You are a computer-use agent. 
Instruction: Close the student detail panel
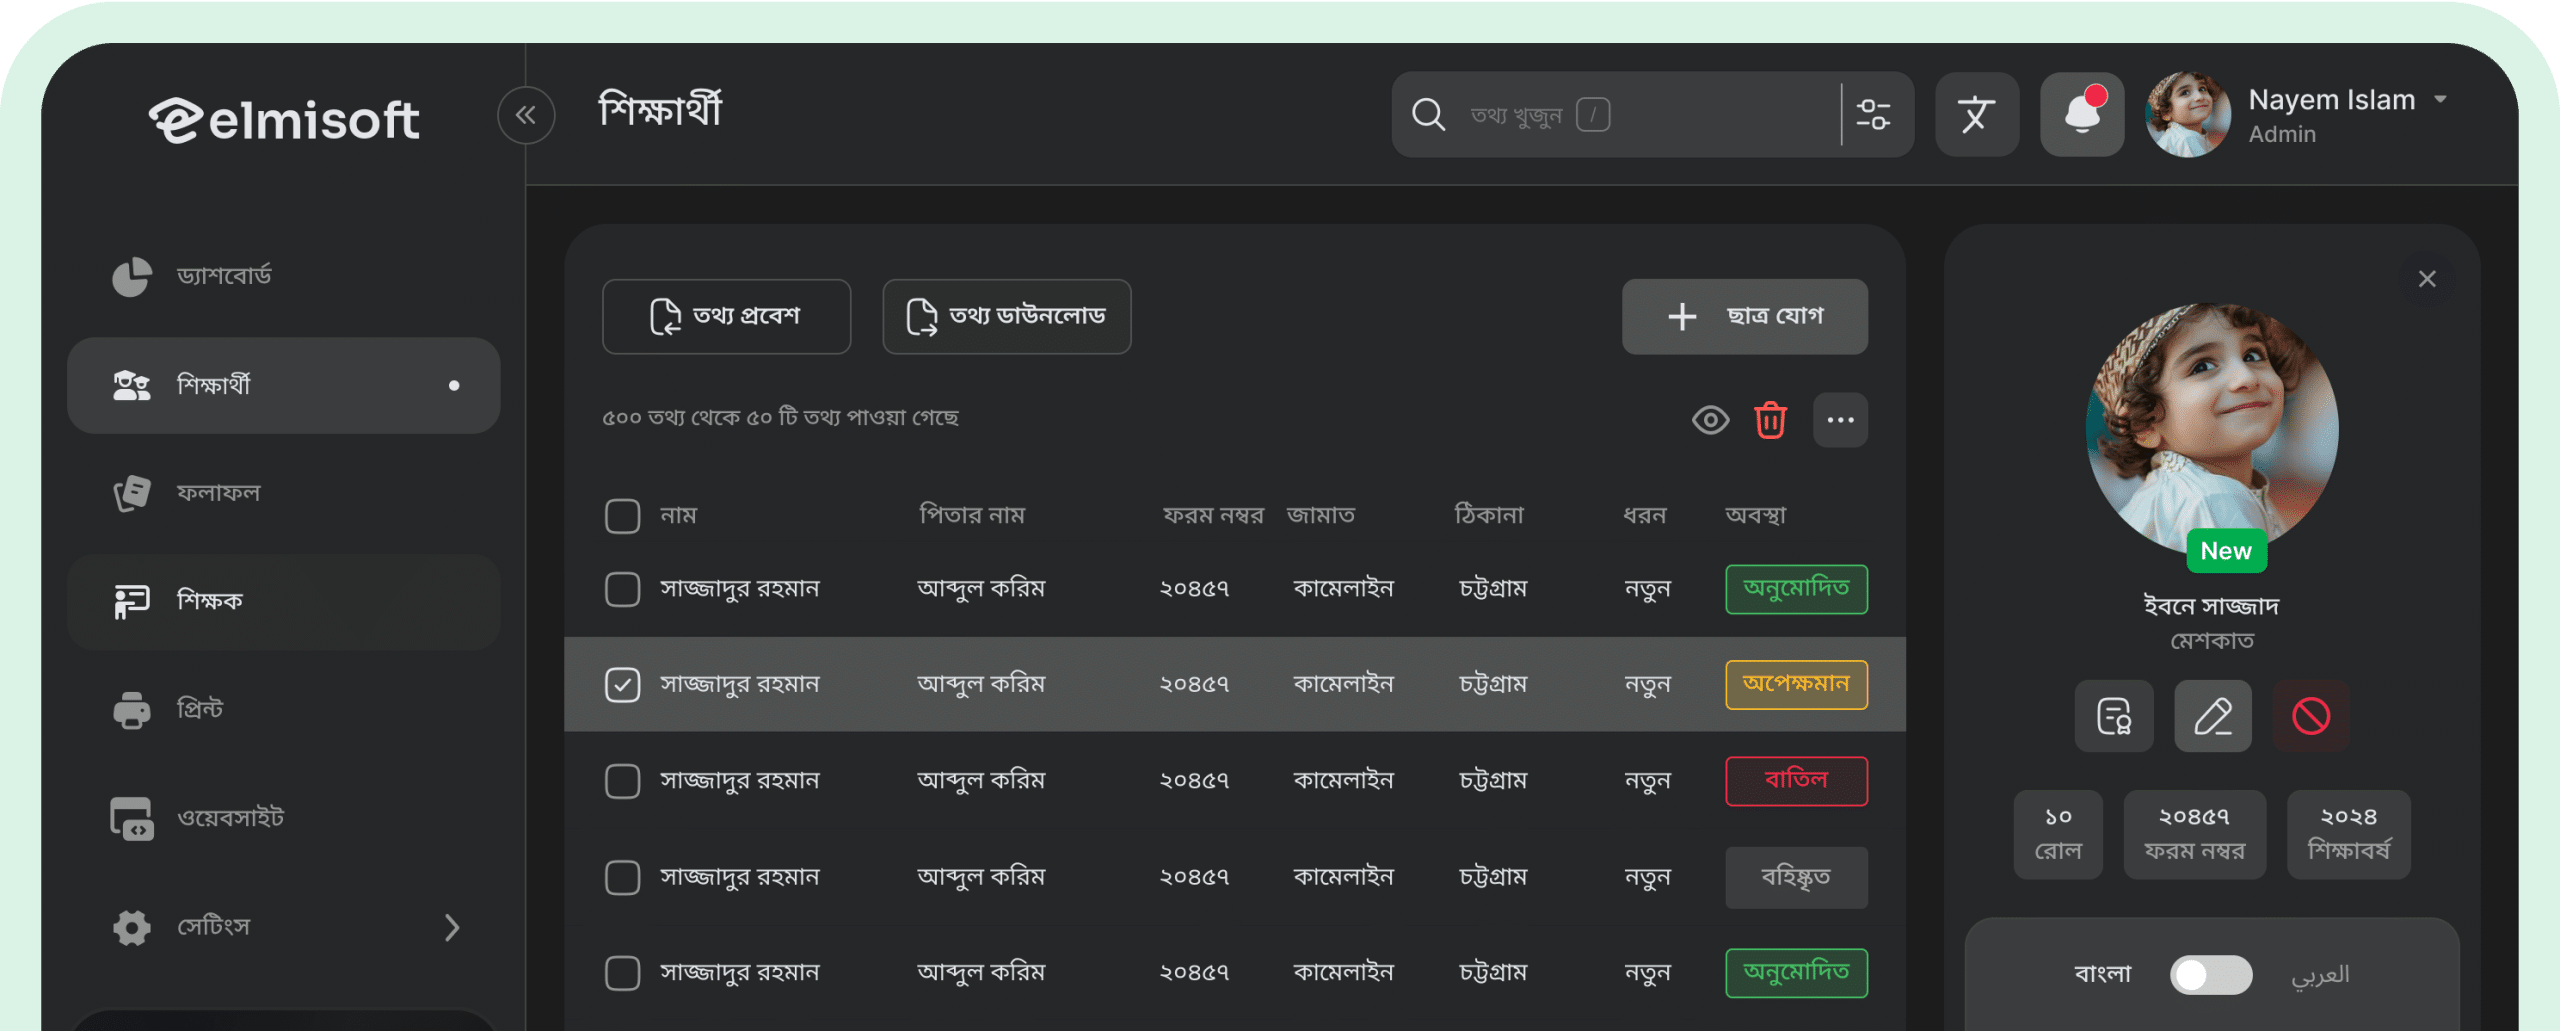(2427, 279)
